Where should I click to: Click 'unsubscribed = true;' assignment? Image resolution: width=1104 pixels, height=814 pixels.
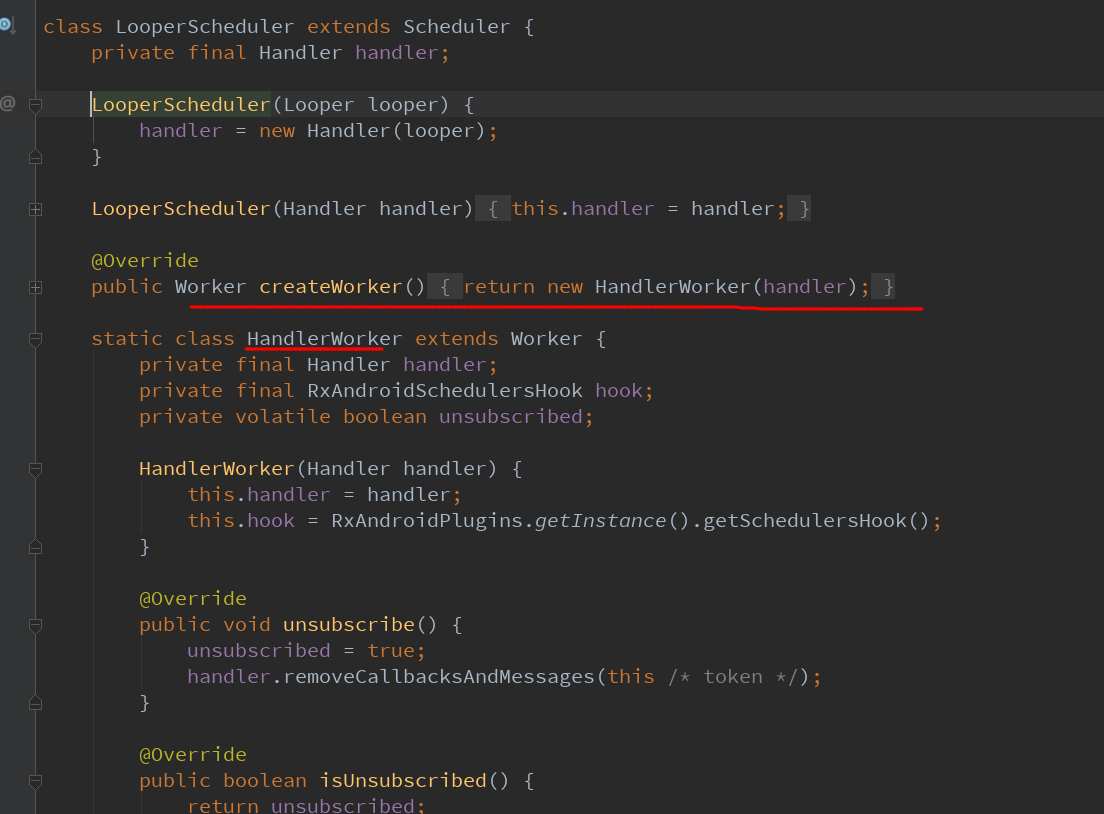pyautogui.click(x=306, y=651)
